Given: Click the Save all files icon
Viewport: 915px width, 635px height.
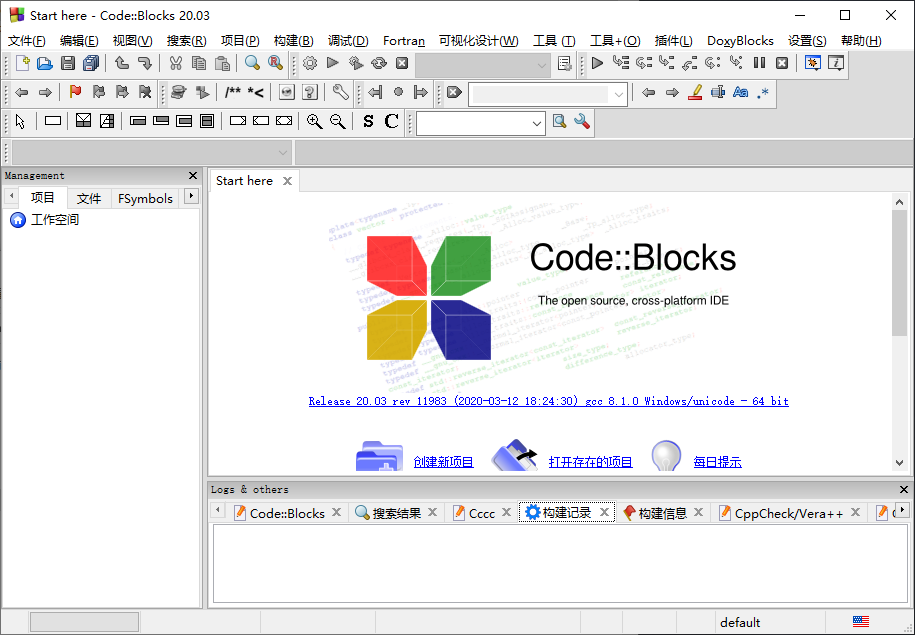Looking at the screenshot, I should (x=91, y=63).
